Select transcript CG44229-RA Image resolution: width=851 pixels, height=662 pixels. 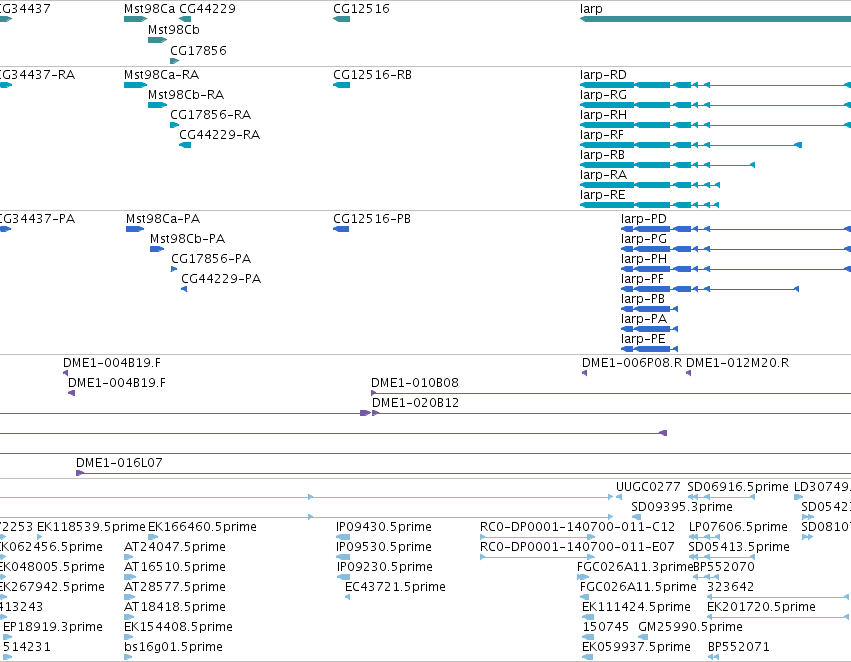185,145
